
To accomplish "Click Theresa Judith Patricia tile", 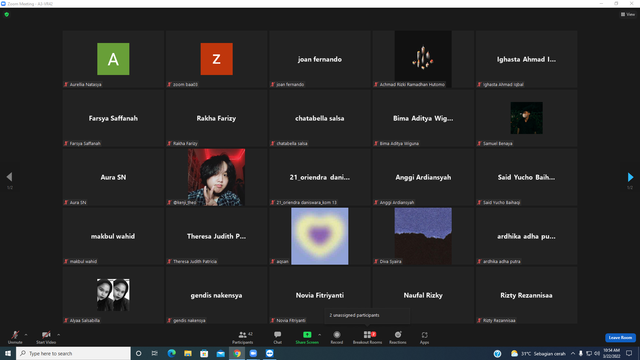I will coord(216,236).
